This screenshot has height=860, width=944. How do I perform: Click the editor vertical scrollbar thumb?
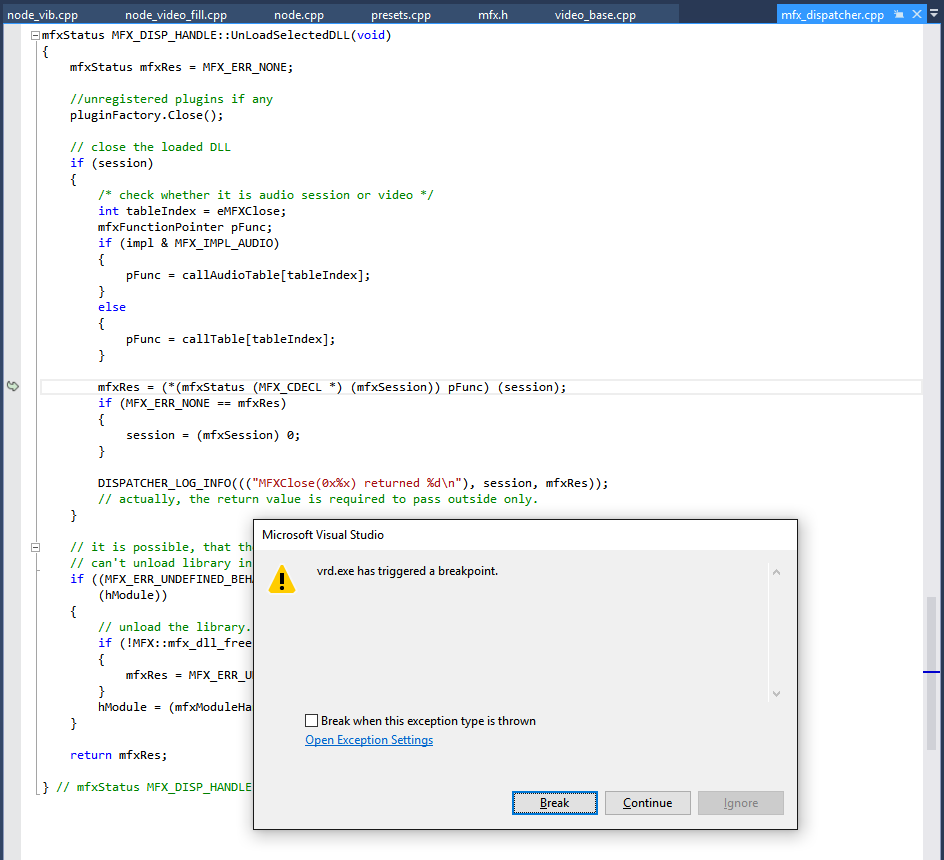(x=931, y=673)
